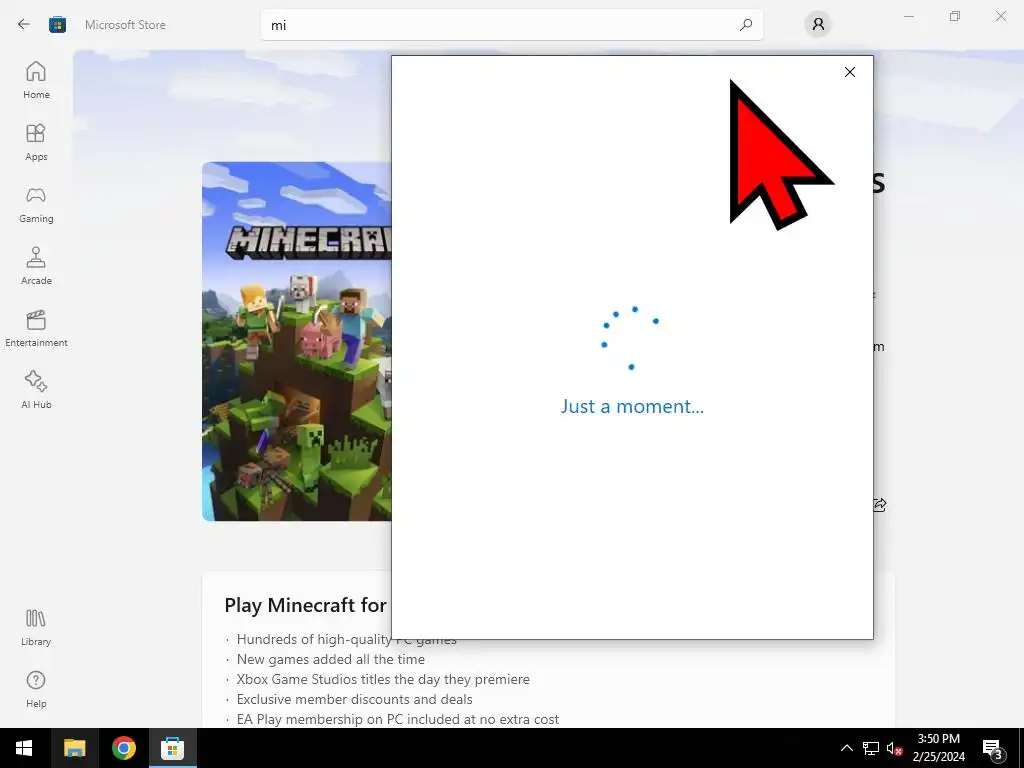1024x768 pixels.
Task: Click the share icon beside the dialog
Action: (880, 504)
